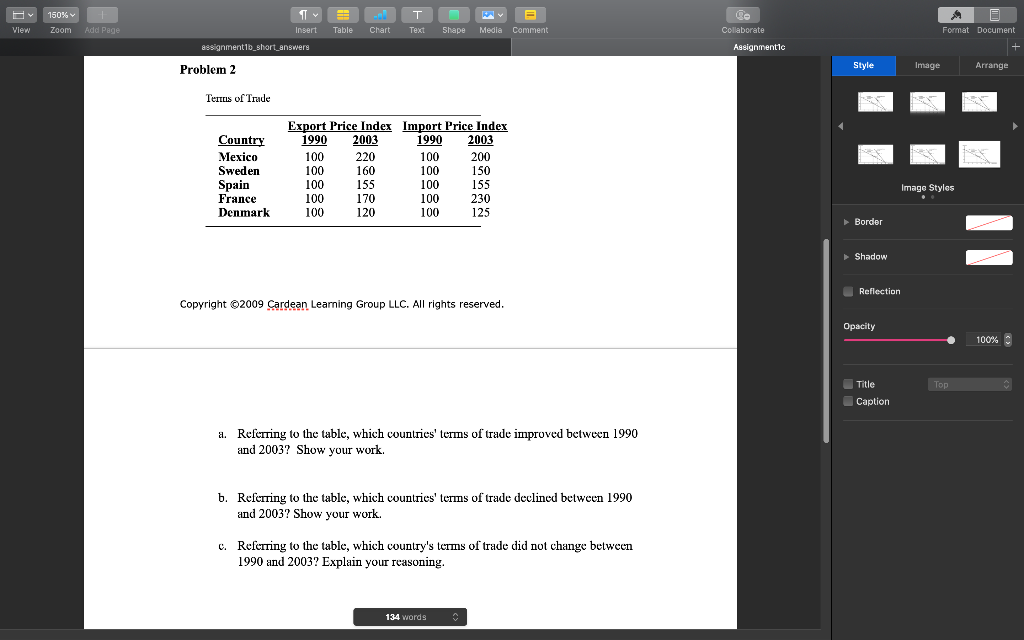The width and height of the screenshot is (1024, 640).
Task: Click the Add Page button
Action: pyautogui.click(x=100, y=14)
